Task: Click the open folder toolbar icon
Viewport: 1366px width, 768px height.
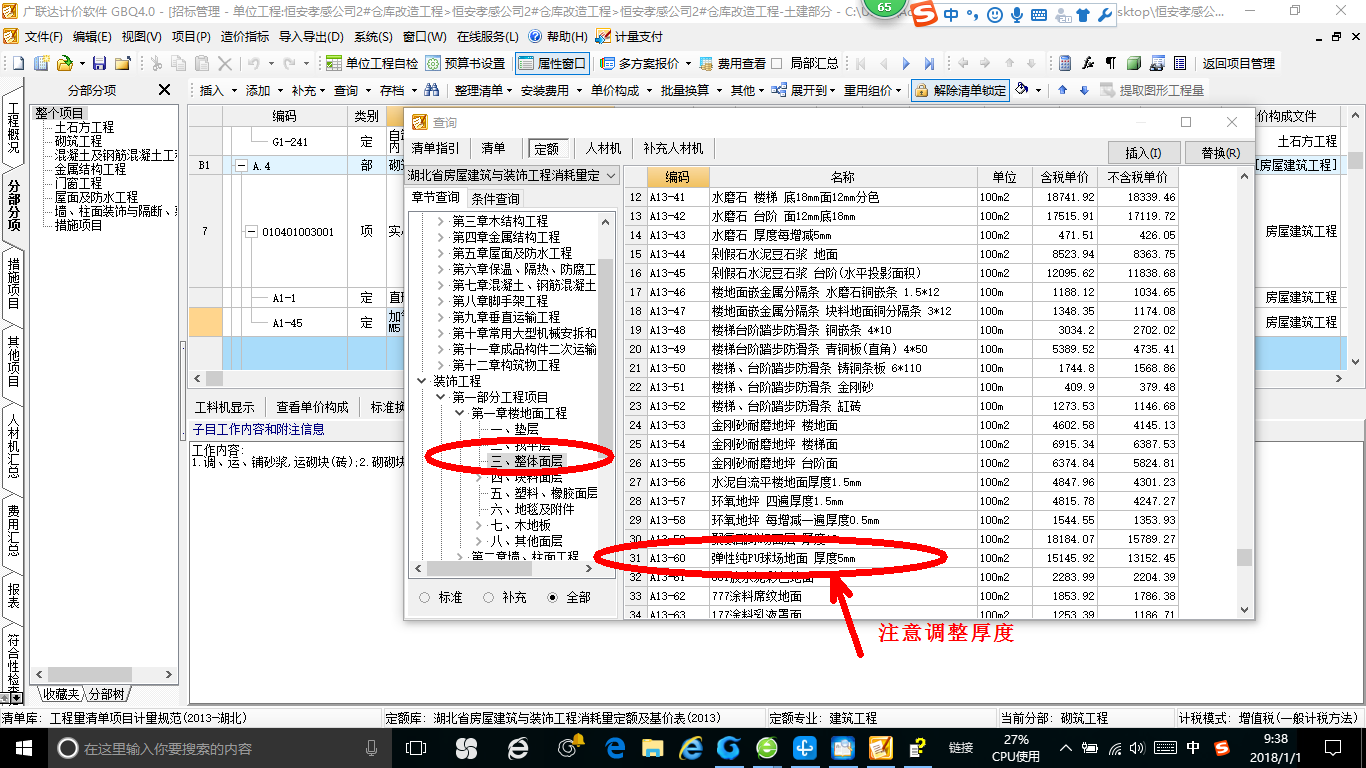Action: [63, 63]
